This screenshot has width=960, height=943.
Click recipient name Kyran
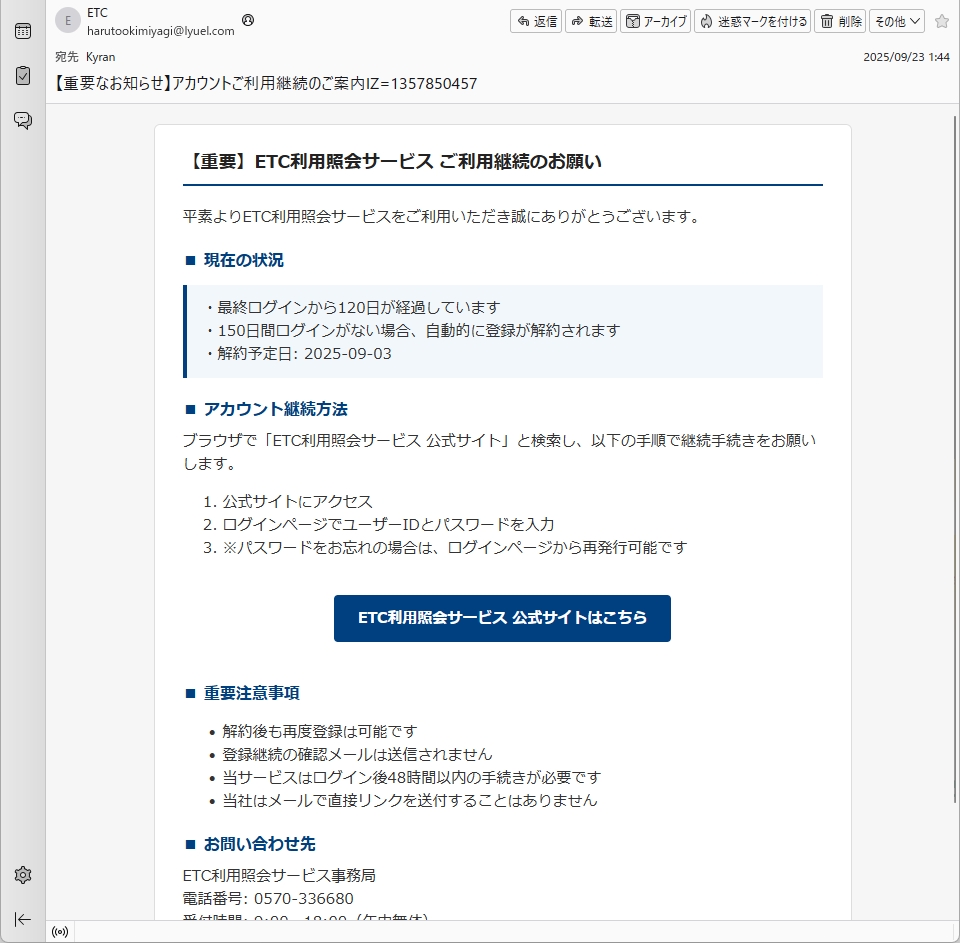[x=101, y=57]
